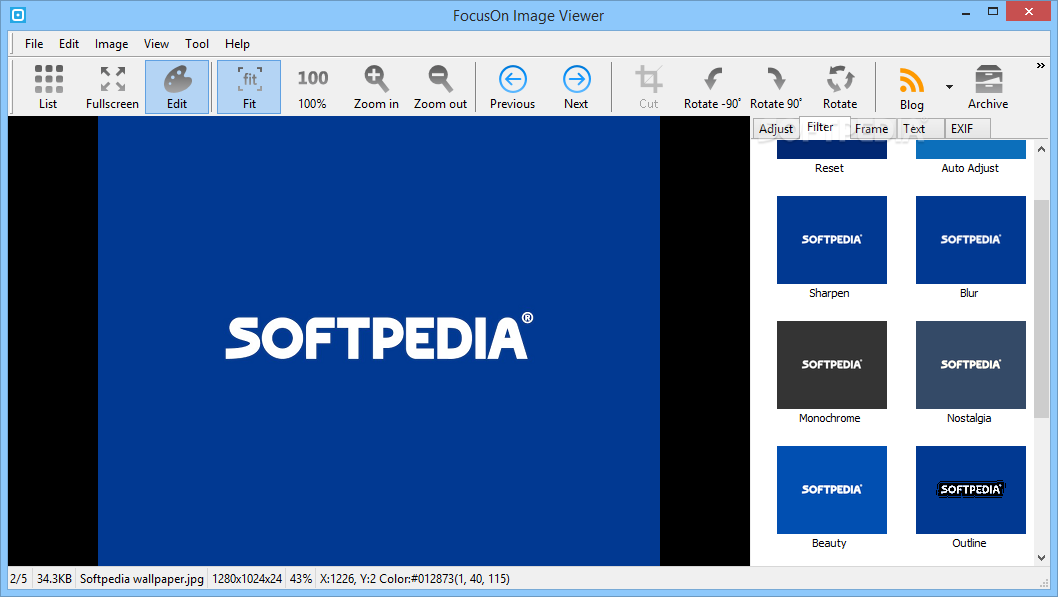Open the Edit menu
Viewport: 1058px width, 597px height.
coord(69,44)
